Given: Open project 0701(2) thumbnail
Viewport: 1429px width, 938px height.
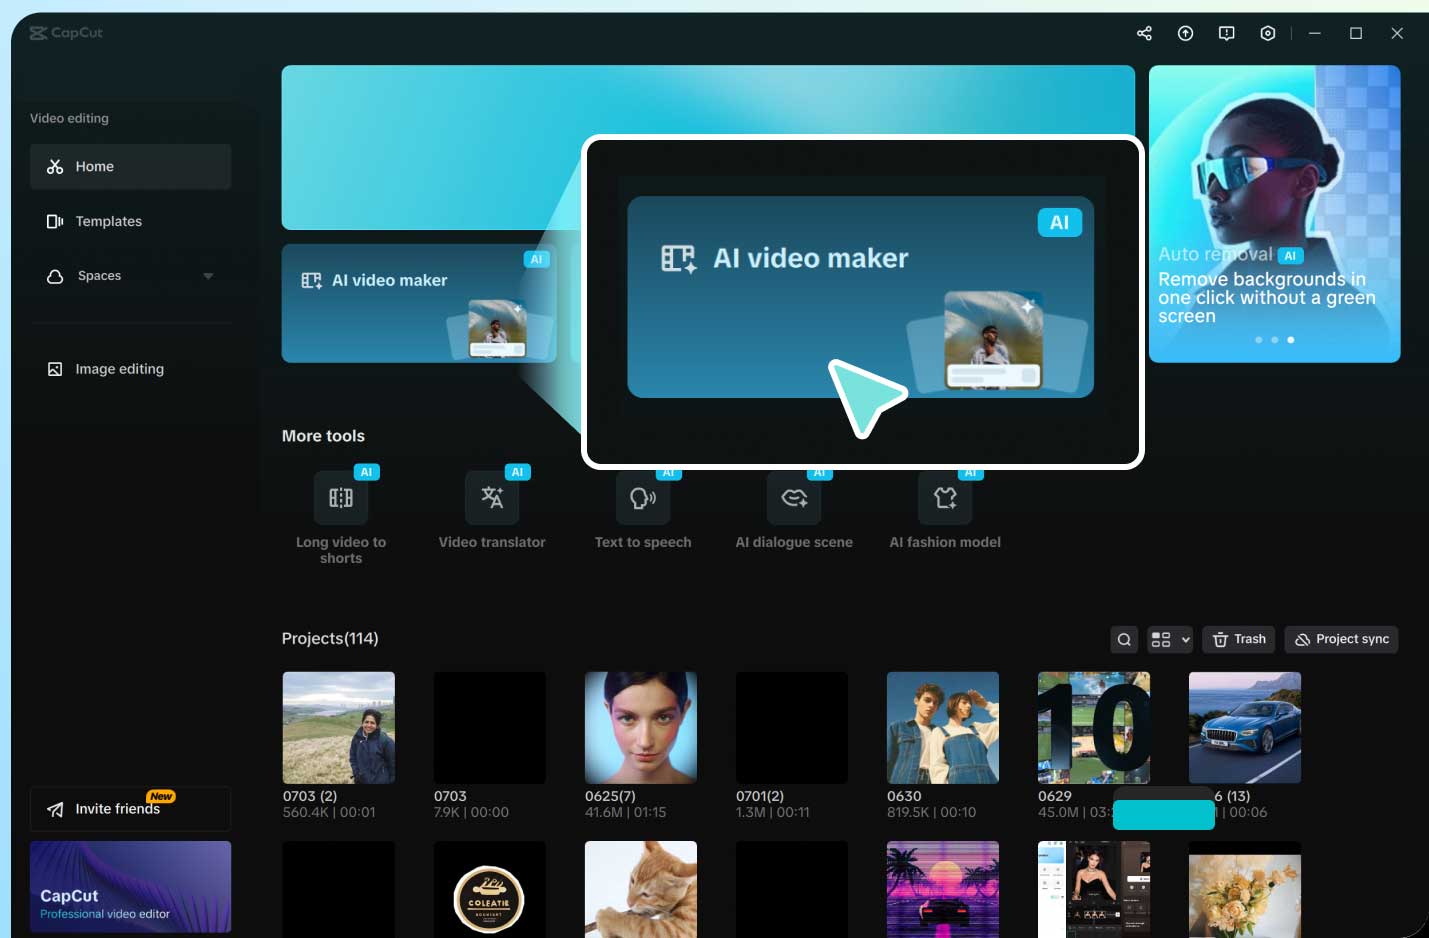Looking at the screenshot, I should (x=792, y=727).
